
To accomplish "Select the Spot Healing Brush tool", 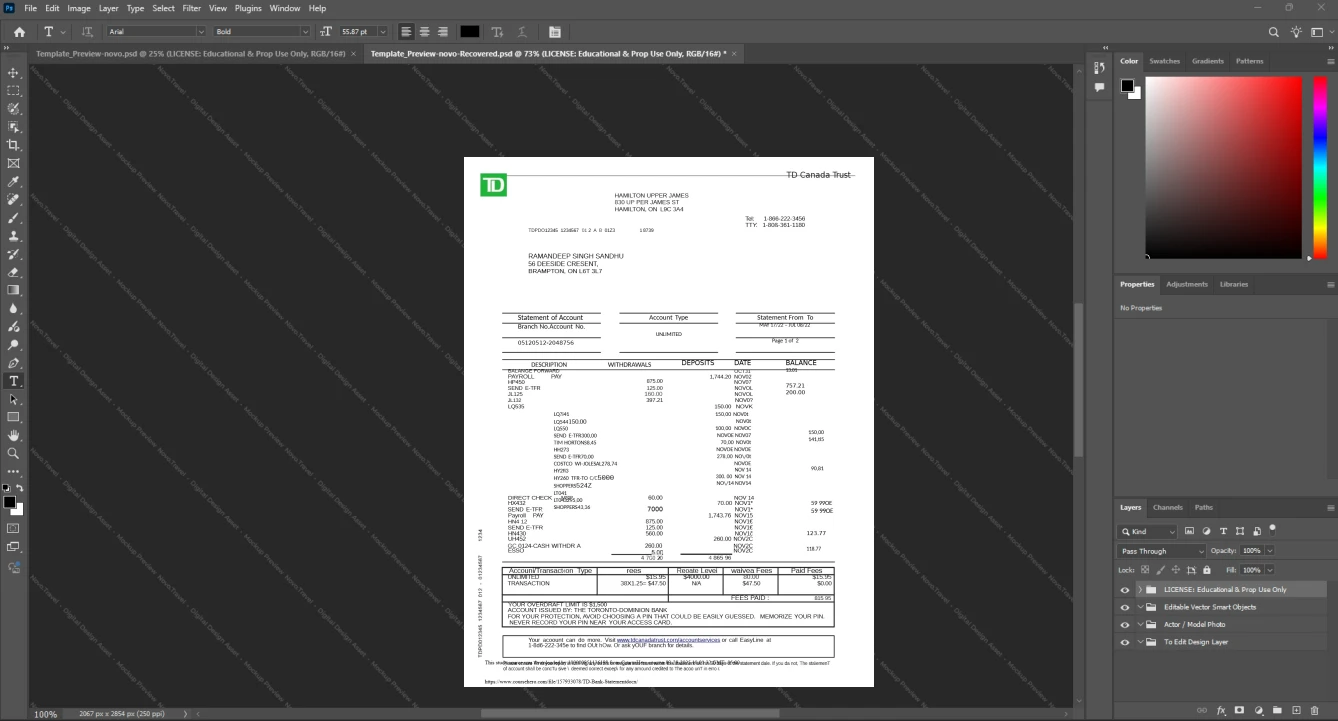I will pos(14,200).
